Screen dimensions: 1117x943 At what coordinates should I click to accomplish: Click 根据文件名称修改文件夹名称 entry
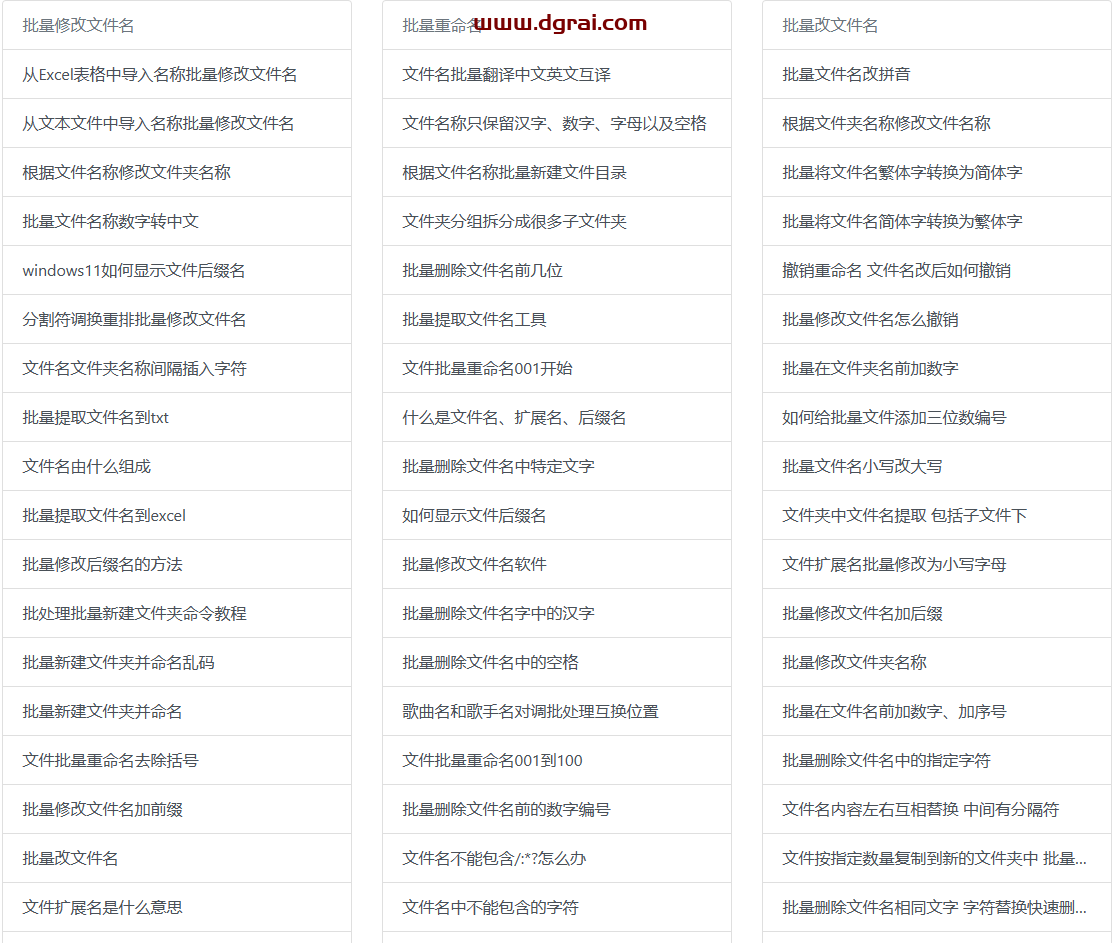click(127, 172)
